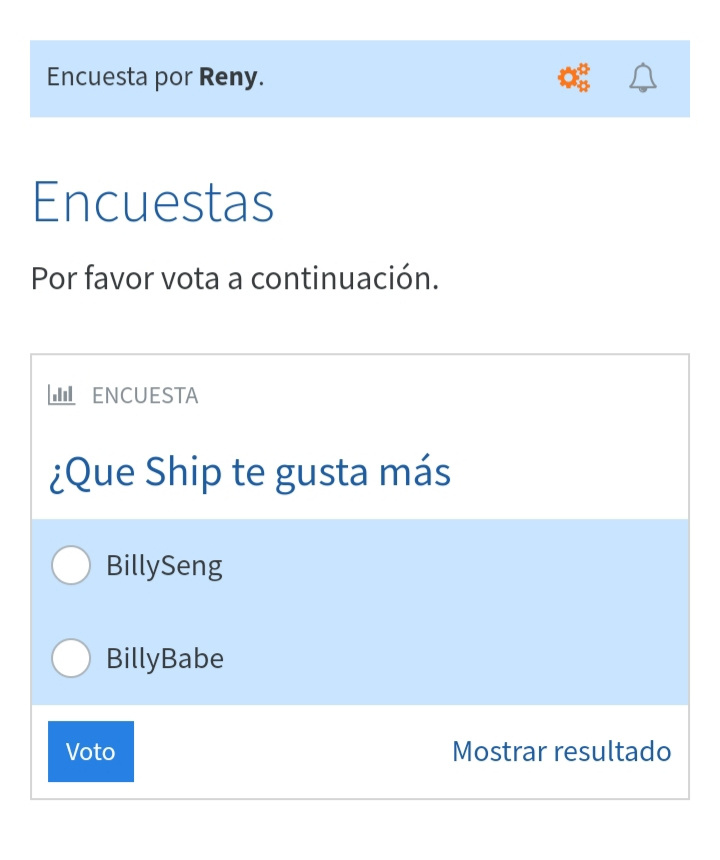Click the 'Encuesta por' header text

click(x=120, y=78)
